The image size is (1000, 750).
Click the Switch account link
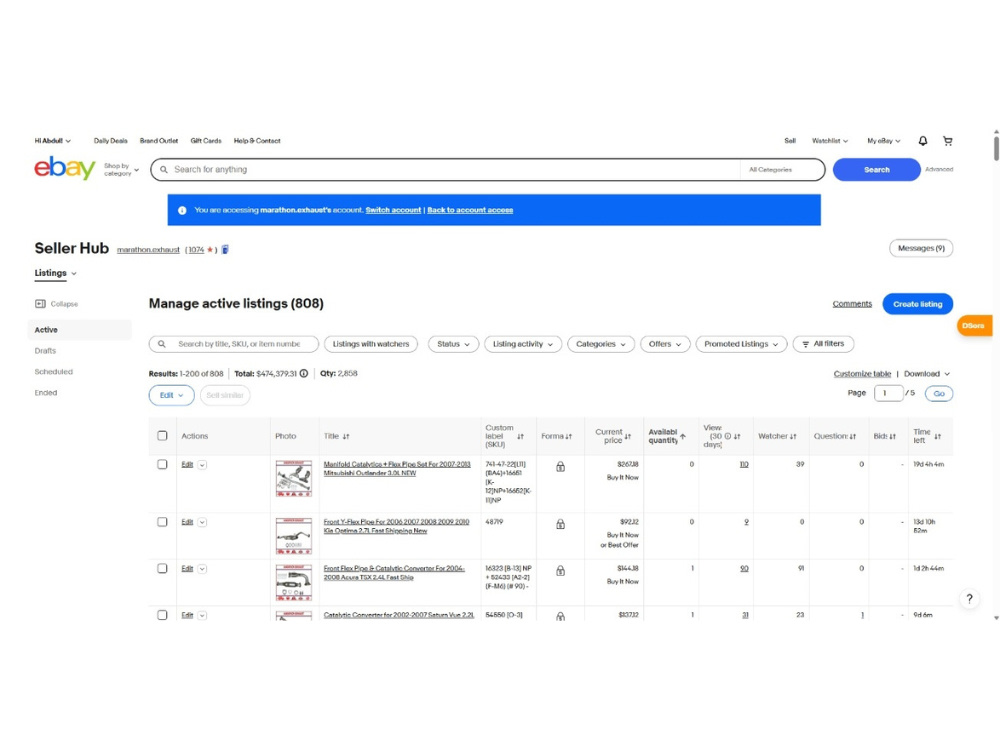click(393, 210)
